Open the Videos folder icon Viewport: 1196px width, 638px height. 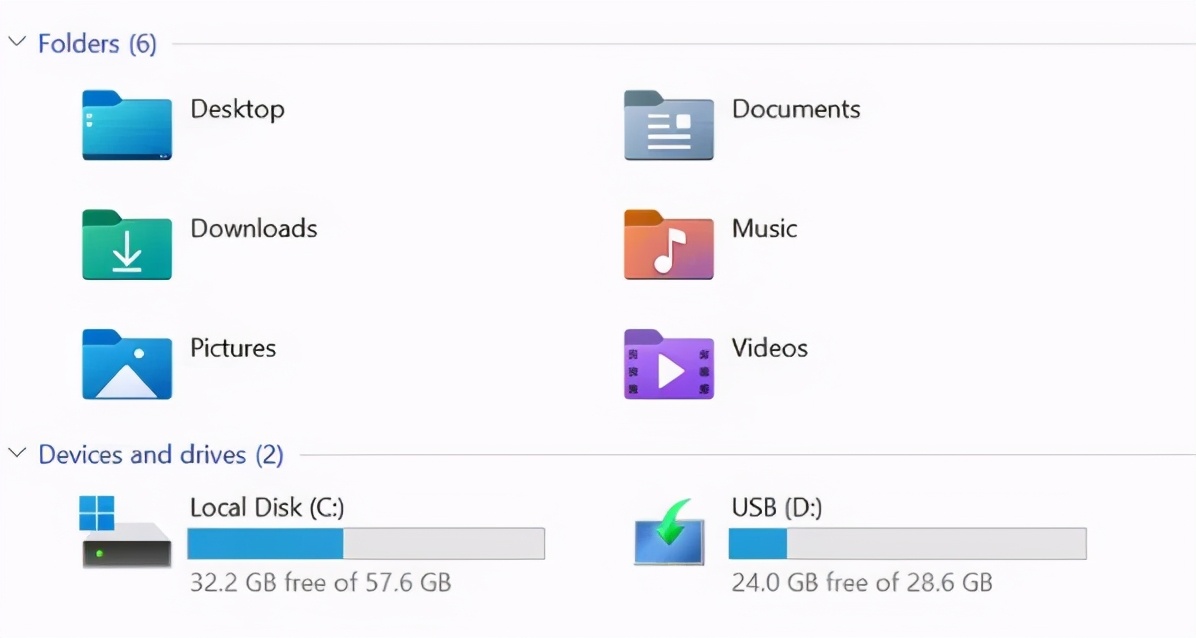click(668, 364)
